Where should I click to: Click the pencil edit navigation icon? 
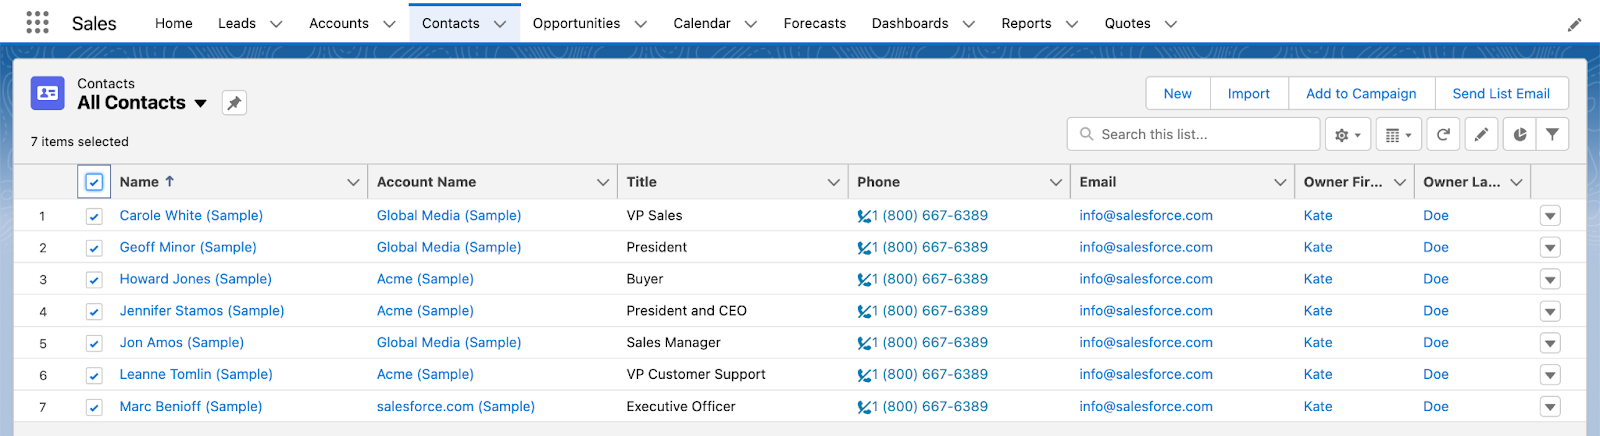pyautogui.click(x=1574, y=24)
